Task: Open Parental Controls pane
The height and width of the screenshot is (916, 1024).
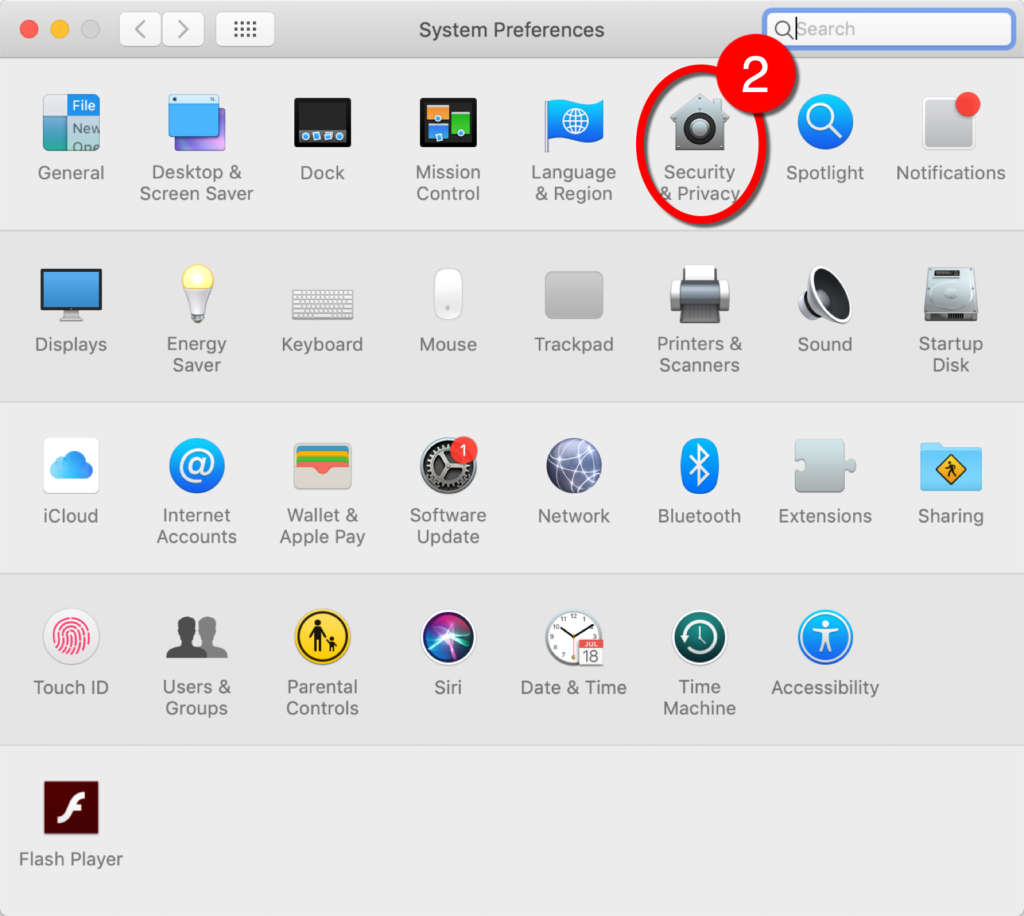Action: coord(322,639)
